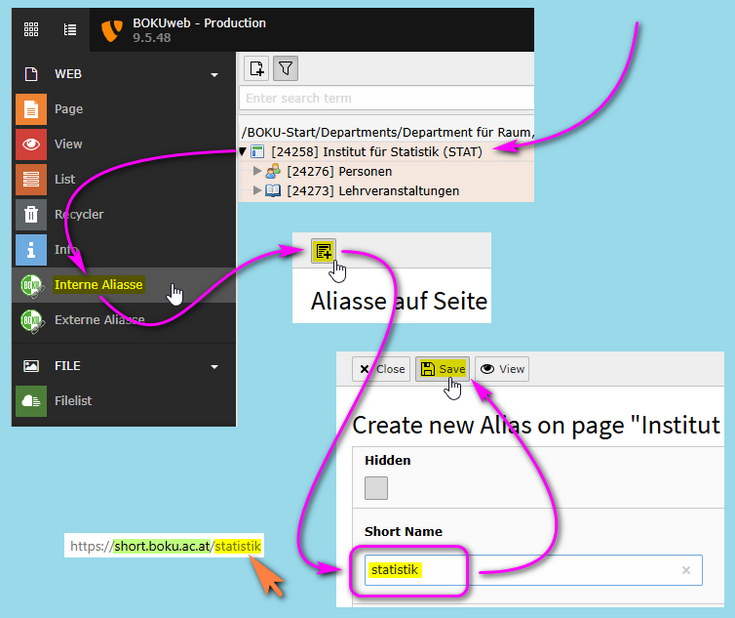Click the Lehrveranstaltungen book icon
The image size is (735, 618).
pos(273,190)
